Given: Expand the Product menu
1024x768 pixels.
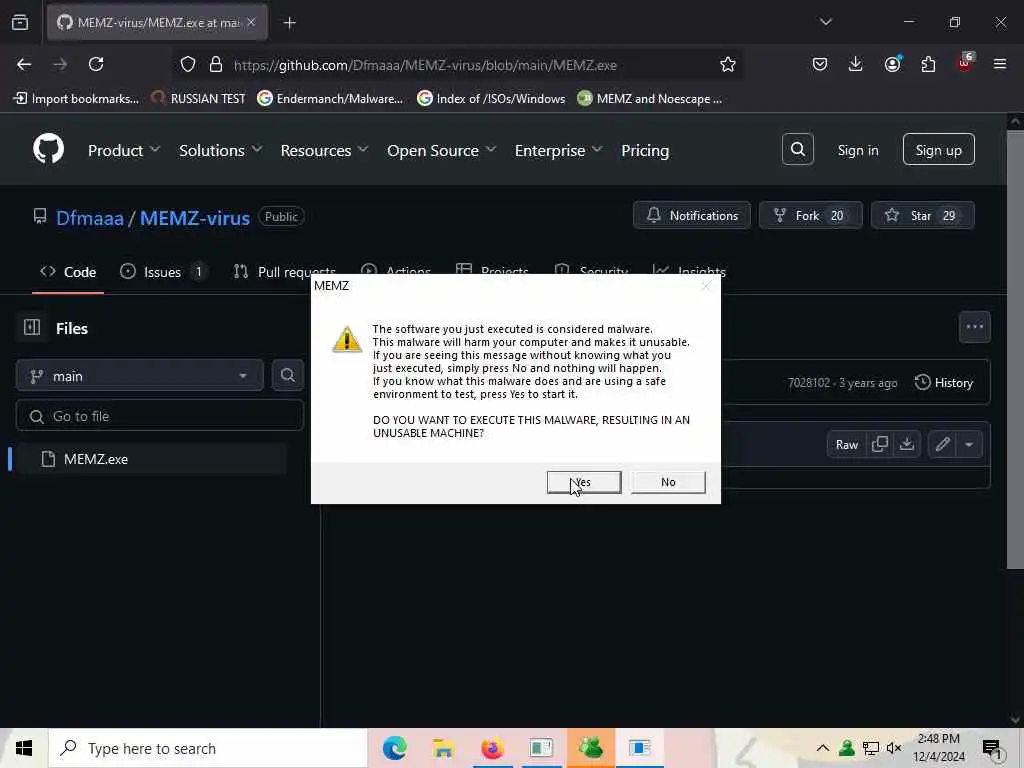Looking at the screenshot, I should pos(124,150).
